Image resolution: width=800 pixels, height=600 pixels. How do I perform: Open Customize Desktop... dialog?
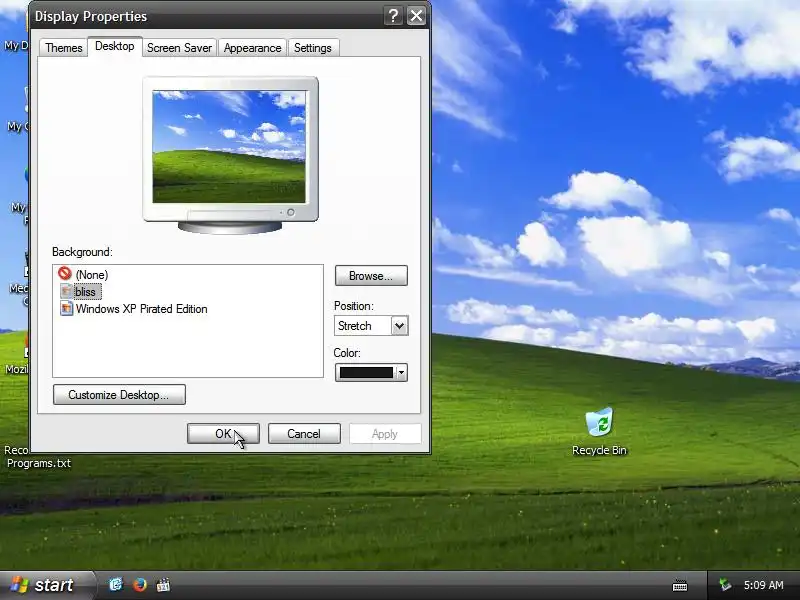pyautogui.click(x=119, y=395)
